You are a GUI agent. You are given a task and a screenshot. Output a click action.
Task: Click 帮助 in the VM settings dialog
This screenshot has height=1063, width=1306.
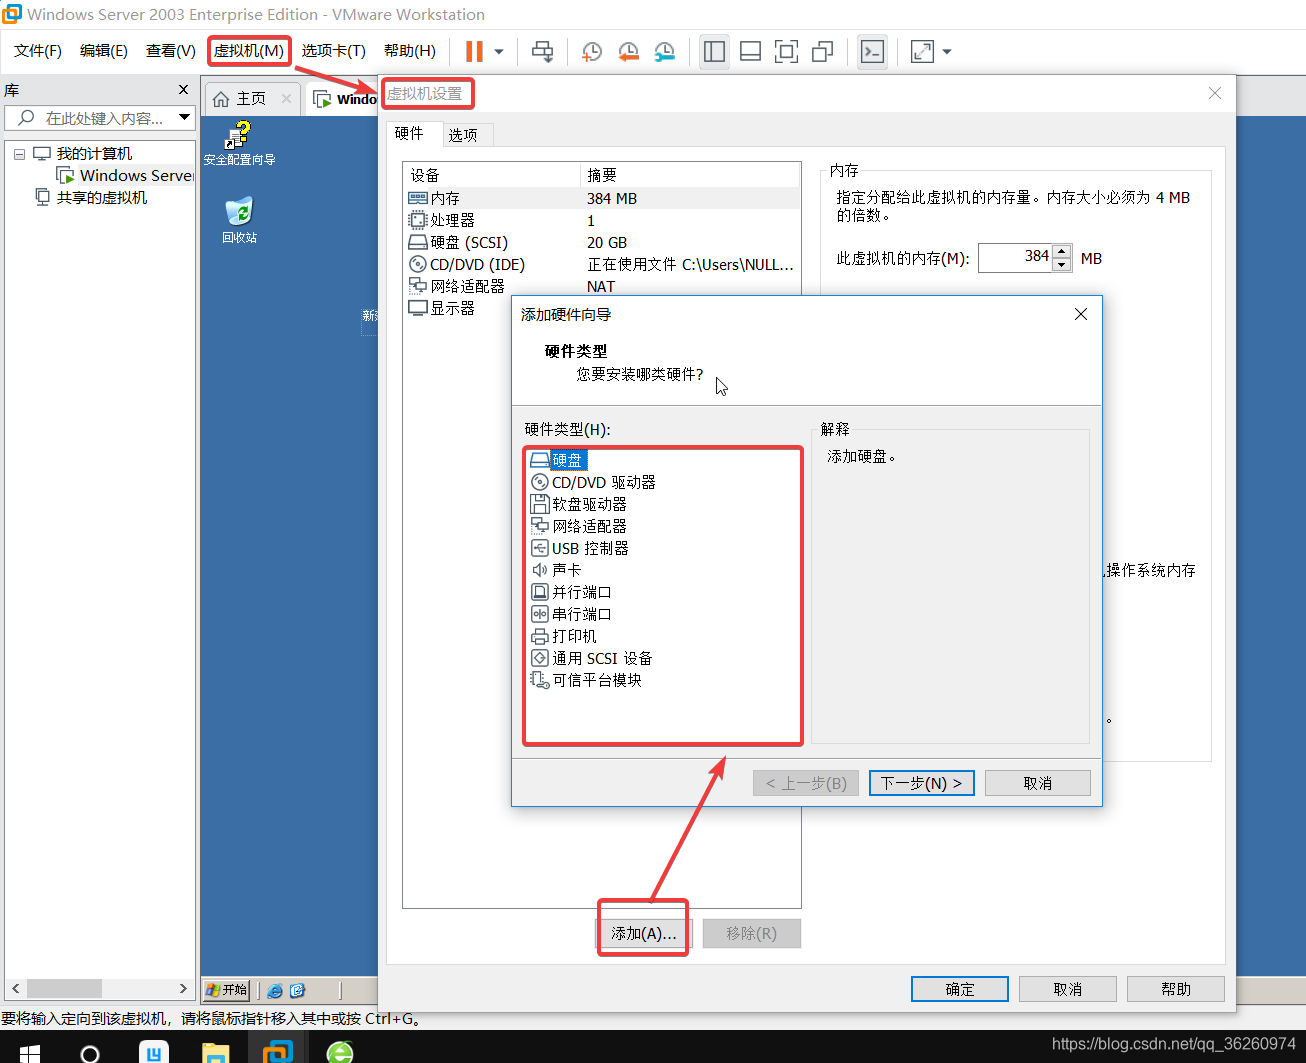point(1176,989)
